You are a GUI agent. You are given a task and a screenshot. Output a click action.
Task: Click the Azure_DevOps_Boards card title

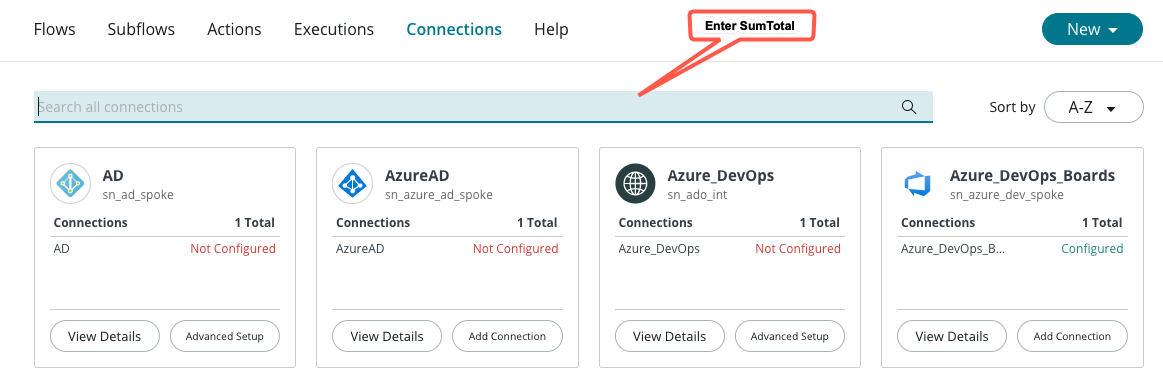click(x=1032, y=176)
